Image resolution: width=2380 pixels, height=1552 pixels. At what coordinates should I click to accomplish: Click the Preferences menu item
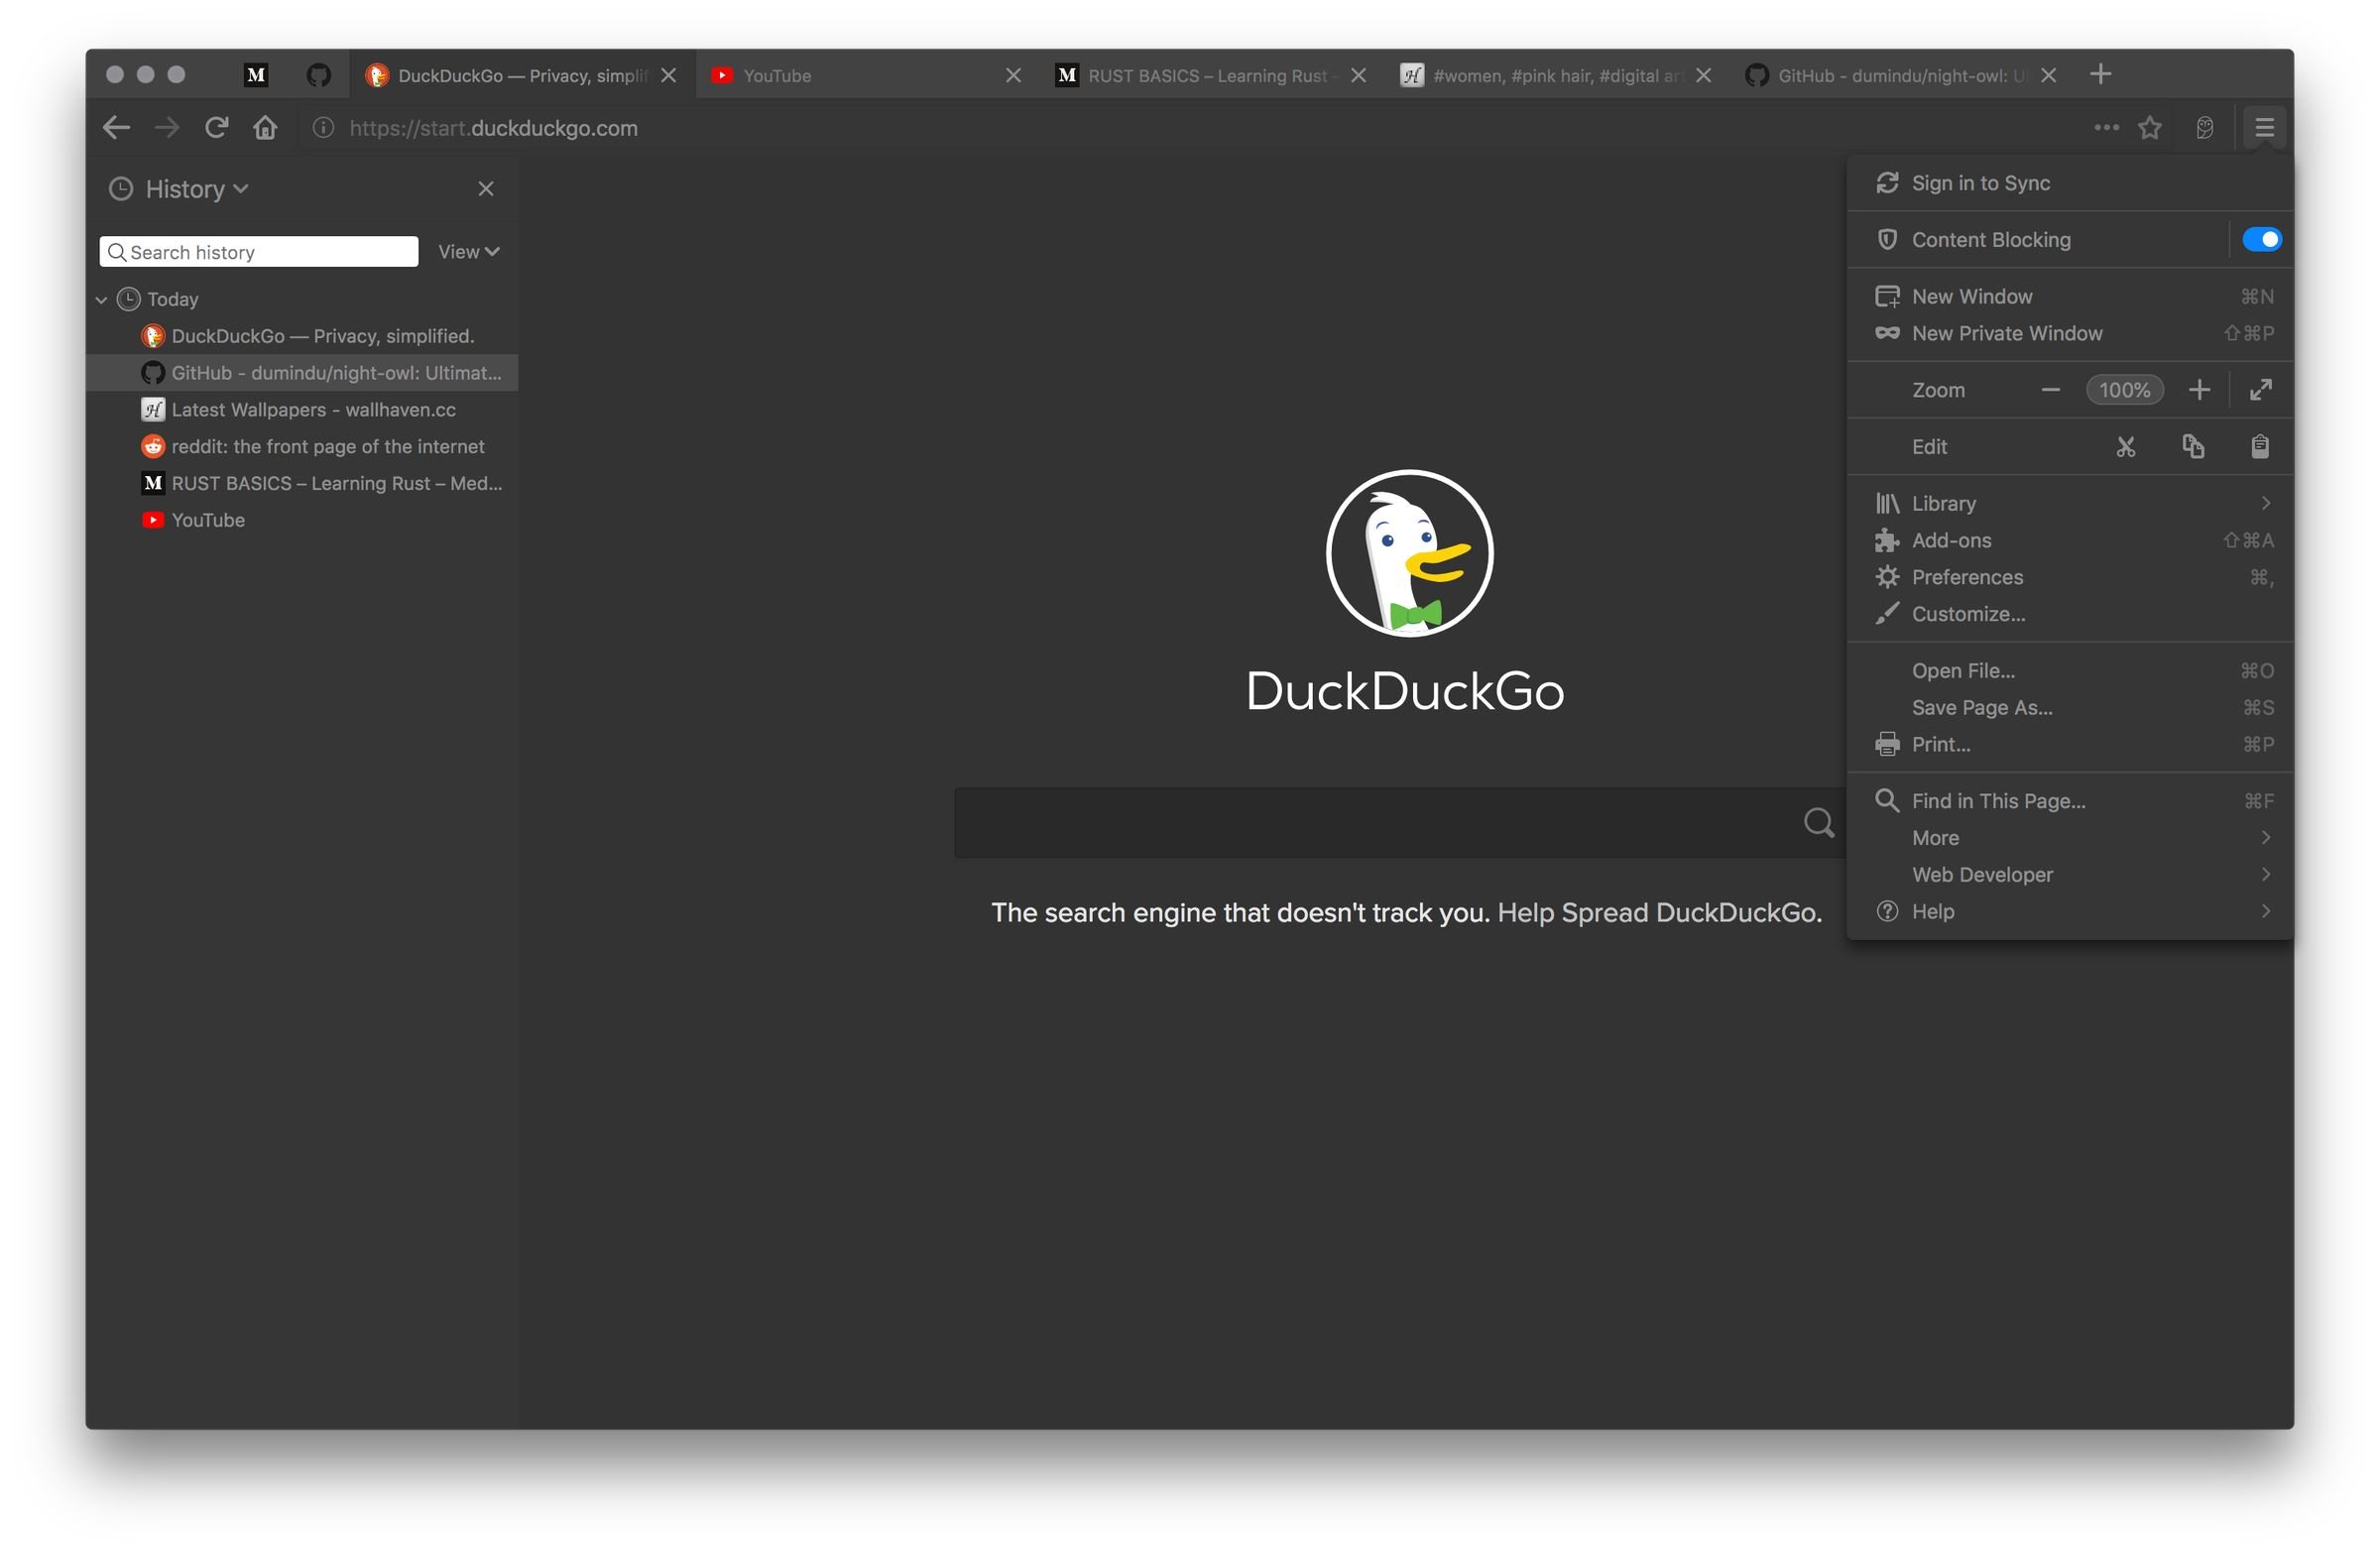click(x=1962, y=576)
